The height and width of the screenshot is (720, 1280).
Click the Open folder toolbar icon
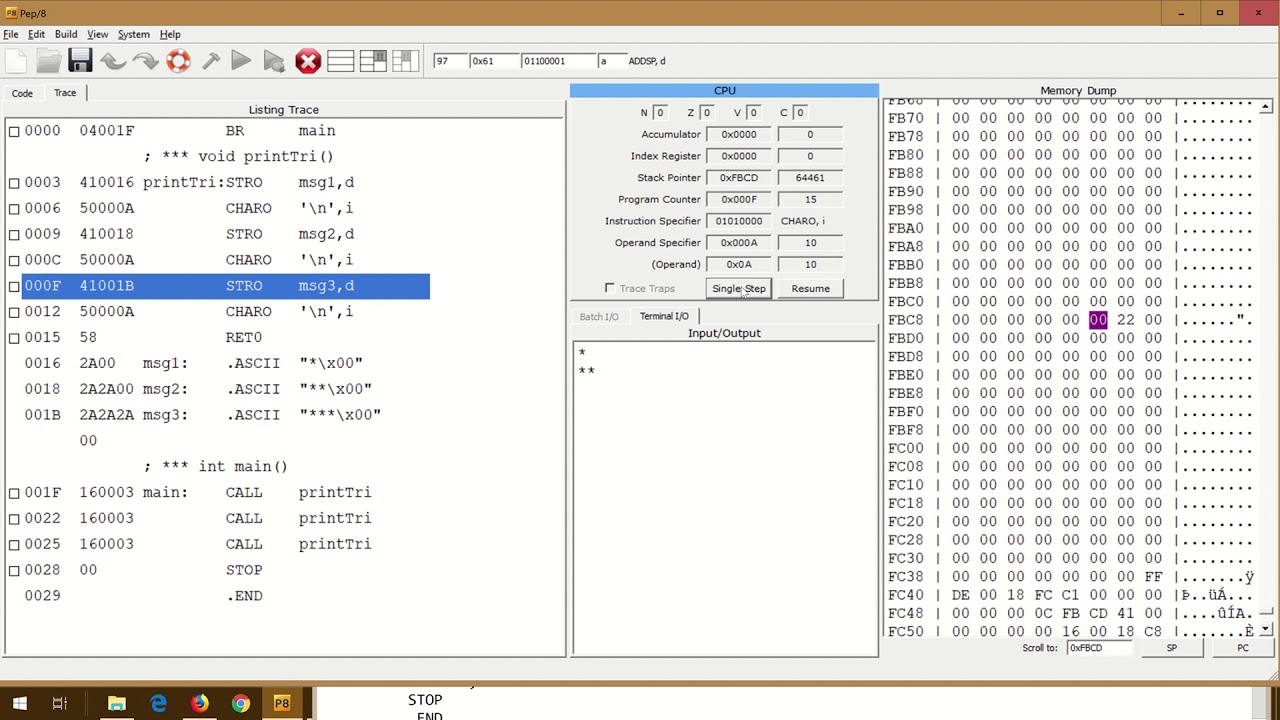coord(48,61)
